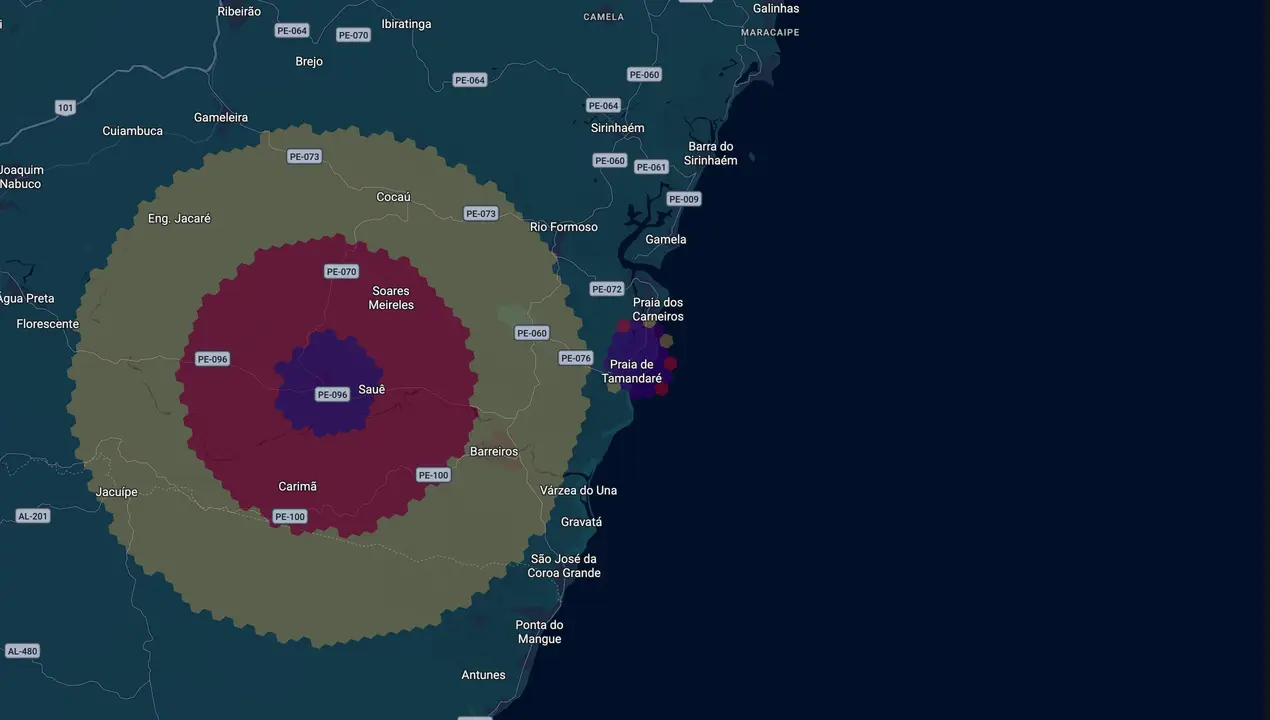This screenshot has width=1270, height=720.
Task: Click the PE-064 shield above Brejo
Action: (291, 31)
